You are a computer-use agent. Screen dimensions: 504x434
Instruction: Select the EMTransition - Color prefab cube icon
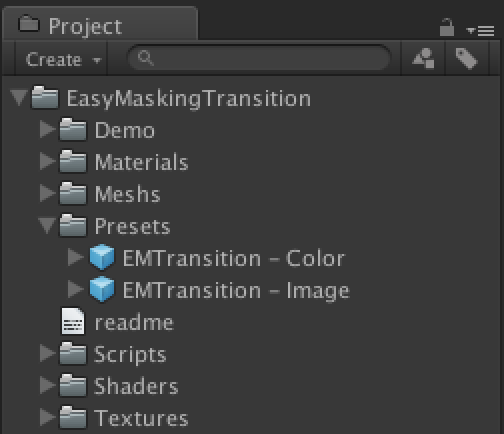coord(102,257)
